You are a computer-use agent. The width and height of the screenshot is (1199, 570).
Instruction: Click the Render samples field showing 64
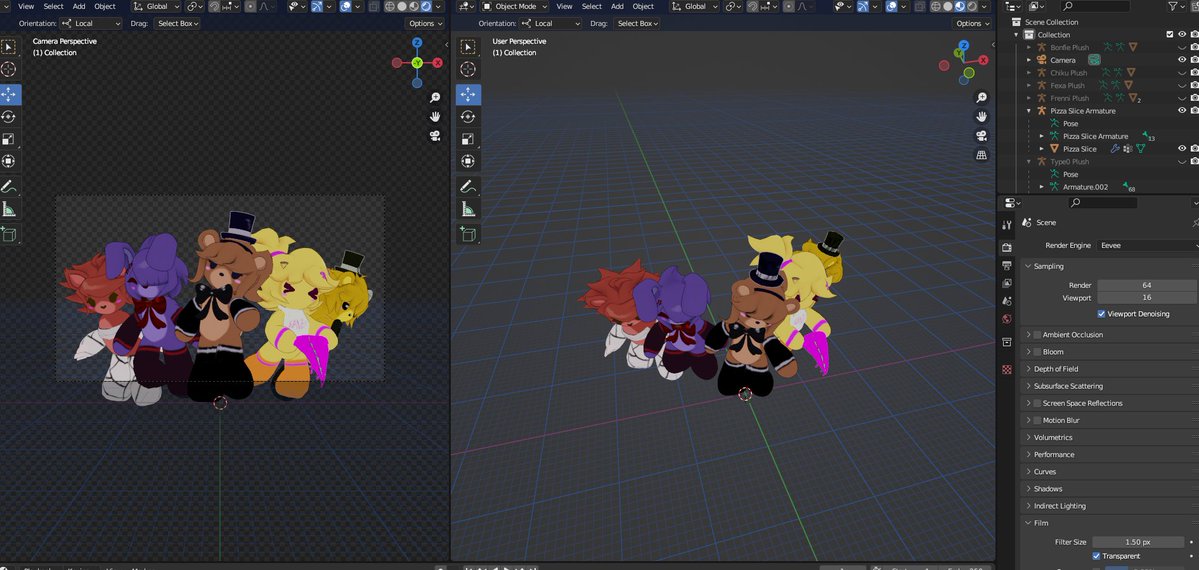point(1146,285)
